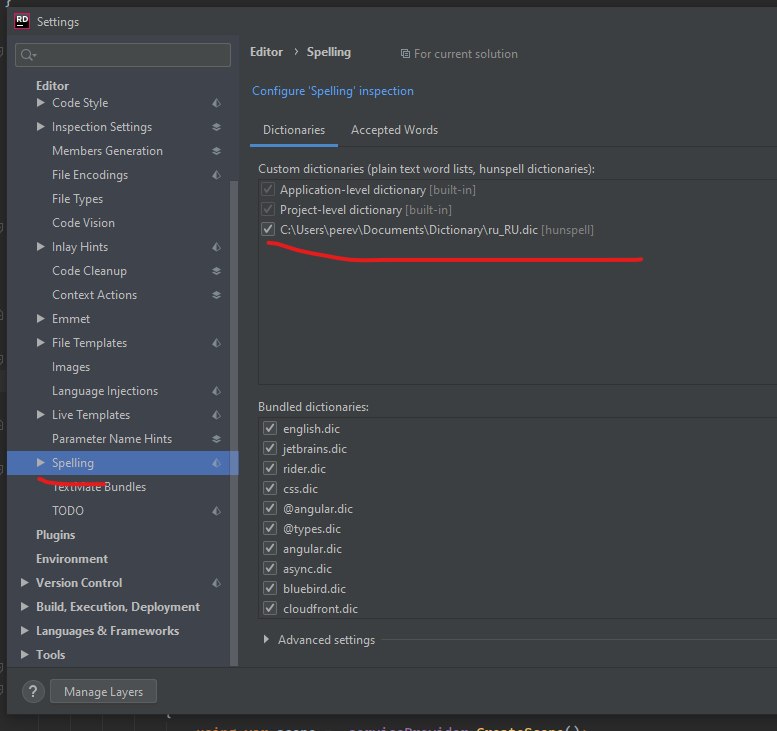Image resolution: width=777 pixels, height=731 pixels.
Task: Toggle the Application-level dictionary checkbox
Action: [268, 189]
